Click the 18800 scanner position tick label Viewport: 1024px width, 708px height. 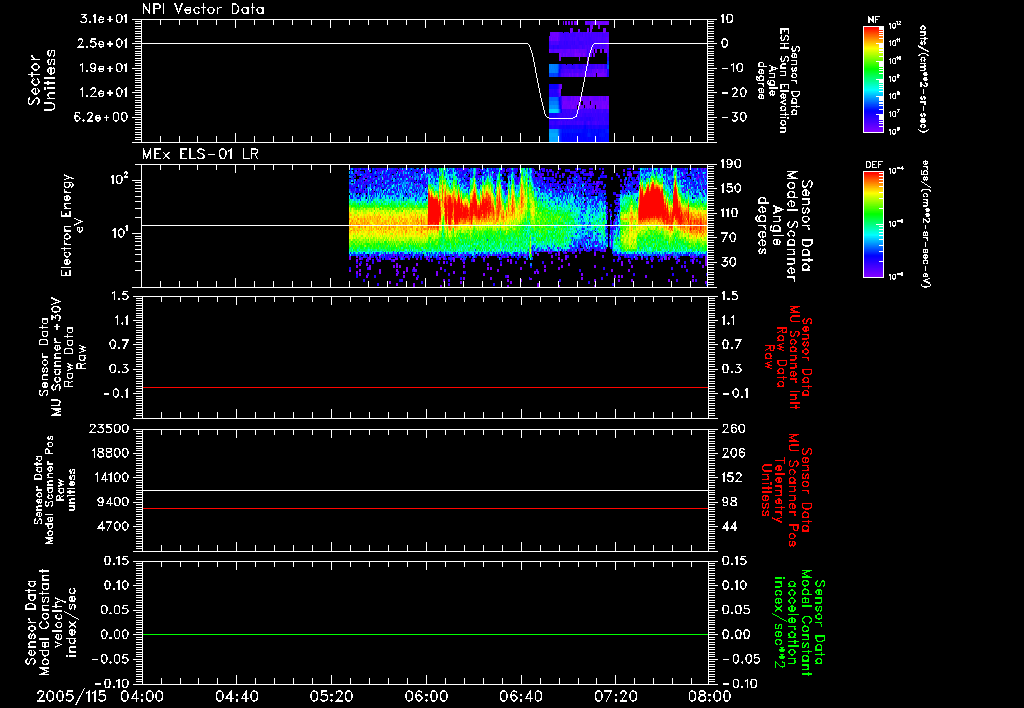(x=108, y=453)
